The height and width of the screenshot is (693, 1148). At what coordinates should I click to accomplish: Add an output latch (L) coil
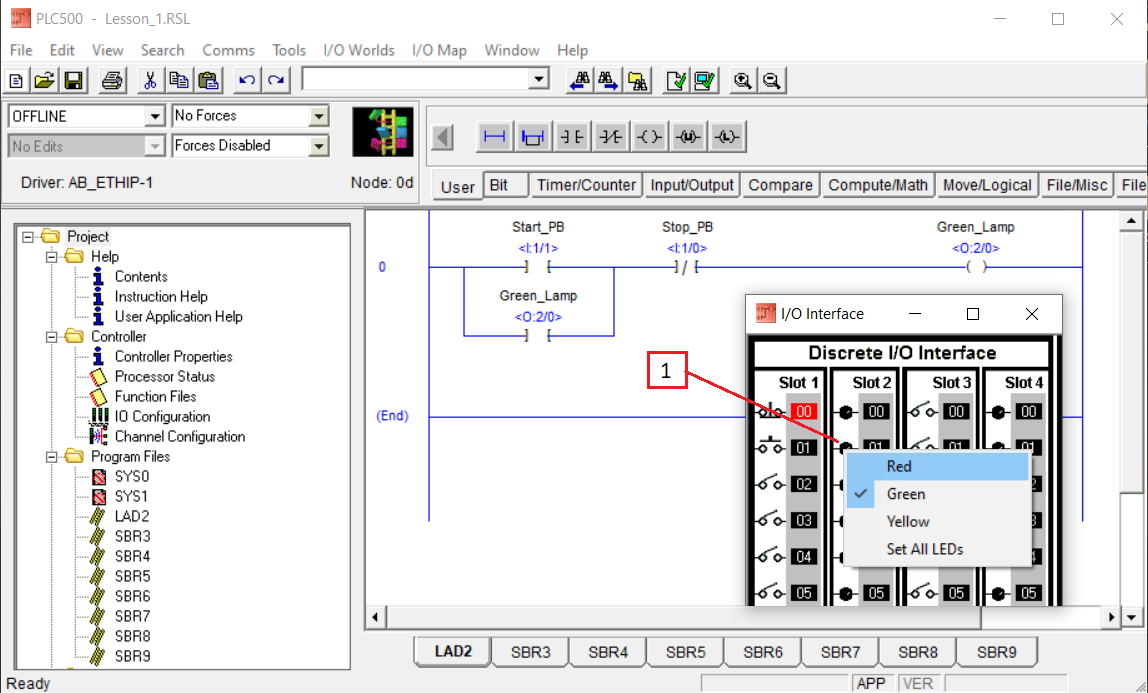click(727, 137)
